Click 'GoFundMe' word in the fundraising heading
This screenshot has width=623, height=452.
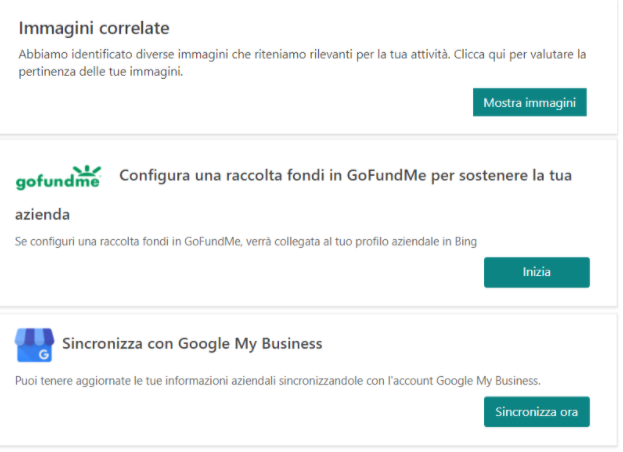(386, 175)
